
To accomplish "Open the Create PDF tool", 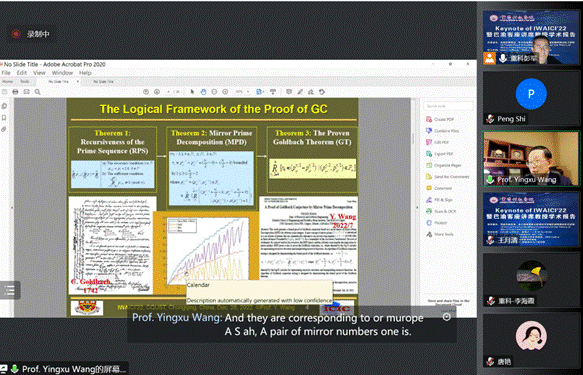I will (440, 119).
